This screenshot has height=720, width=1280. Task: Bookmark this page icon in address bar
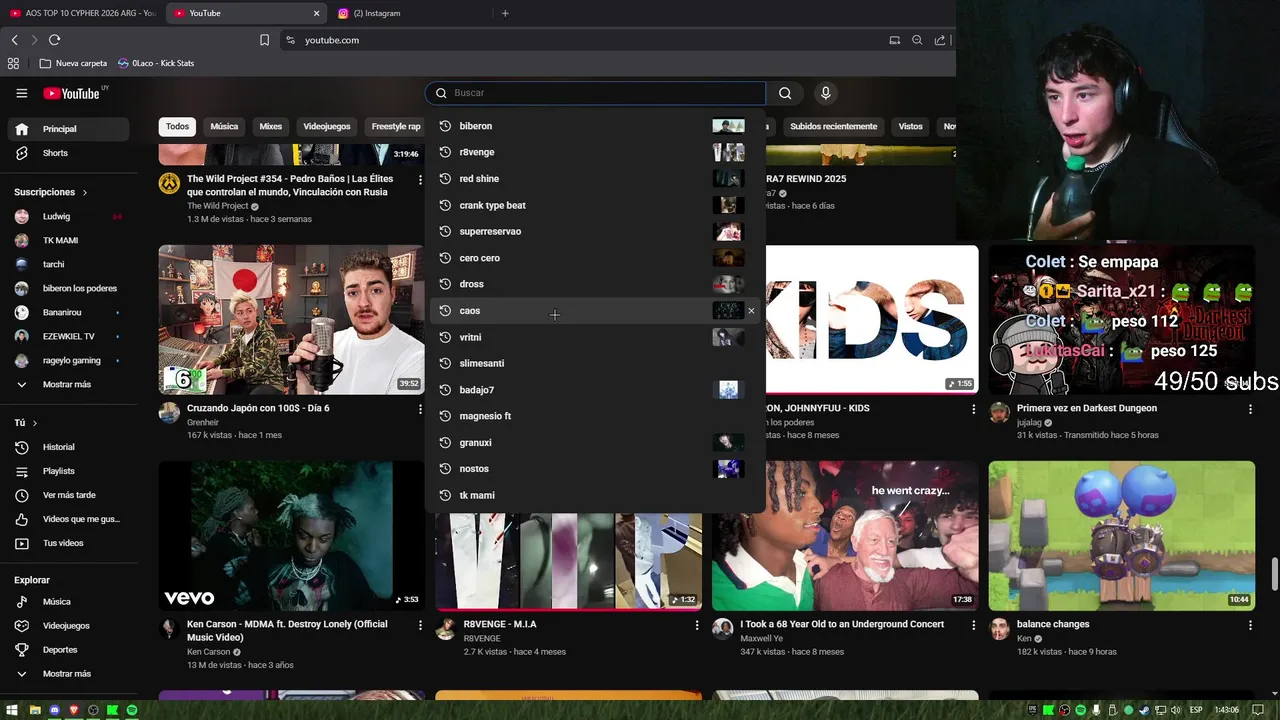point(264,40)
